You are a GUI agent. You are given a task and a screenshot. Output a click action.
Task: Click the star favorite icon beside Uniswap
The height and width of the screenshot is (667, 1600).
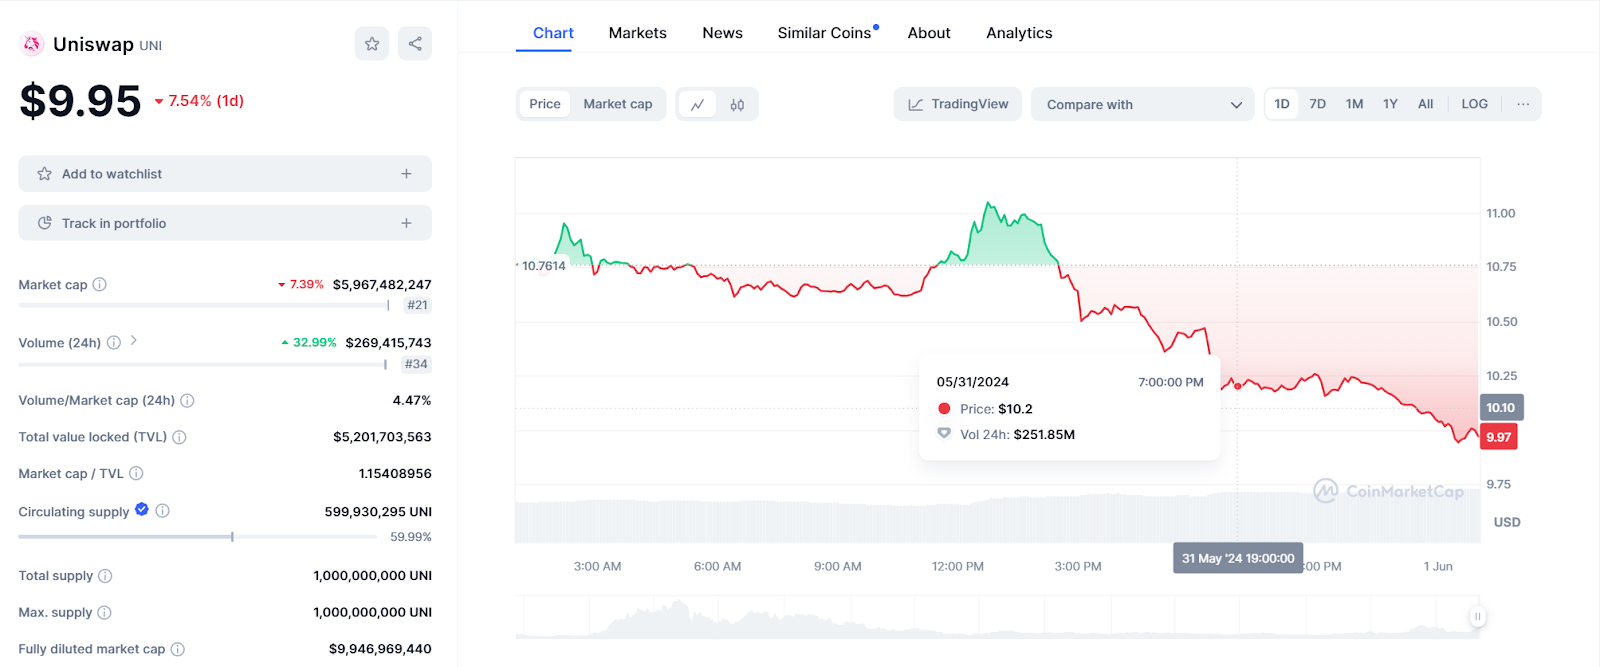coord(372,43)
